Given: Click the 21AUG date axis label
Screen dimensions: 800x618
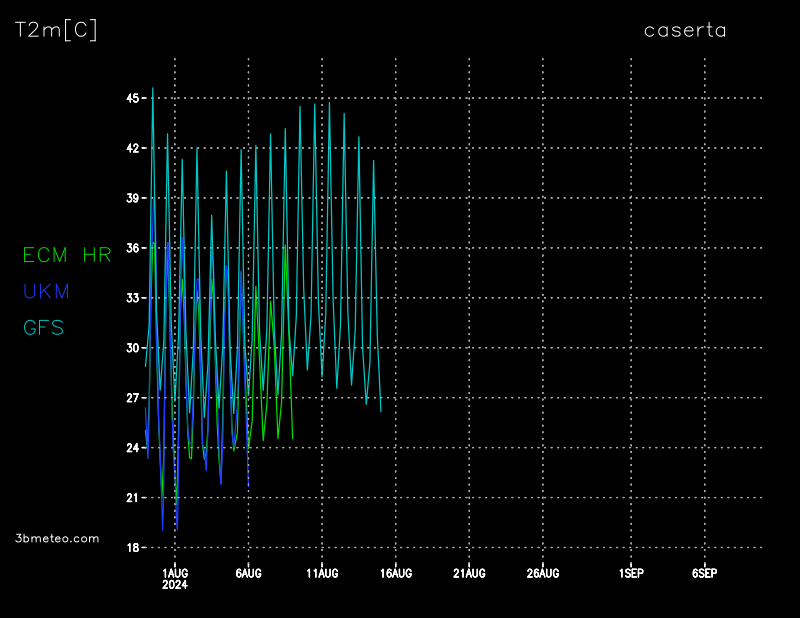Looking at the screenshot, I should pyautogui.click(x=469, y=573).
